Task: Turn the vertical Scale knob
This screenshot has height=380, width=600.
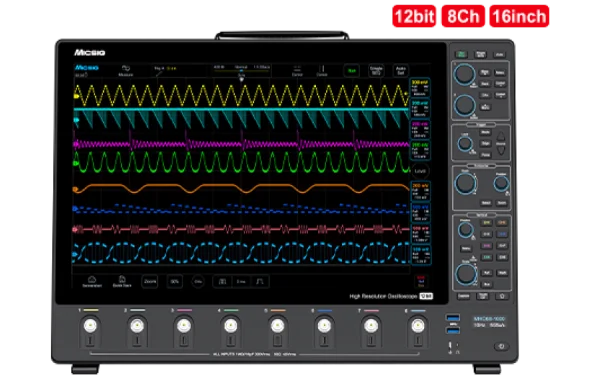Action: [x=466, y=274]
